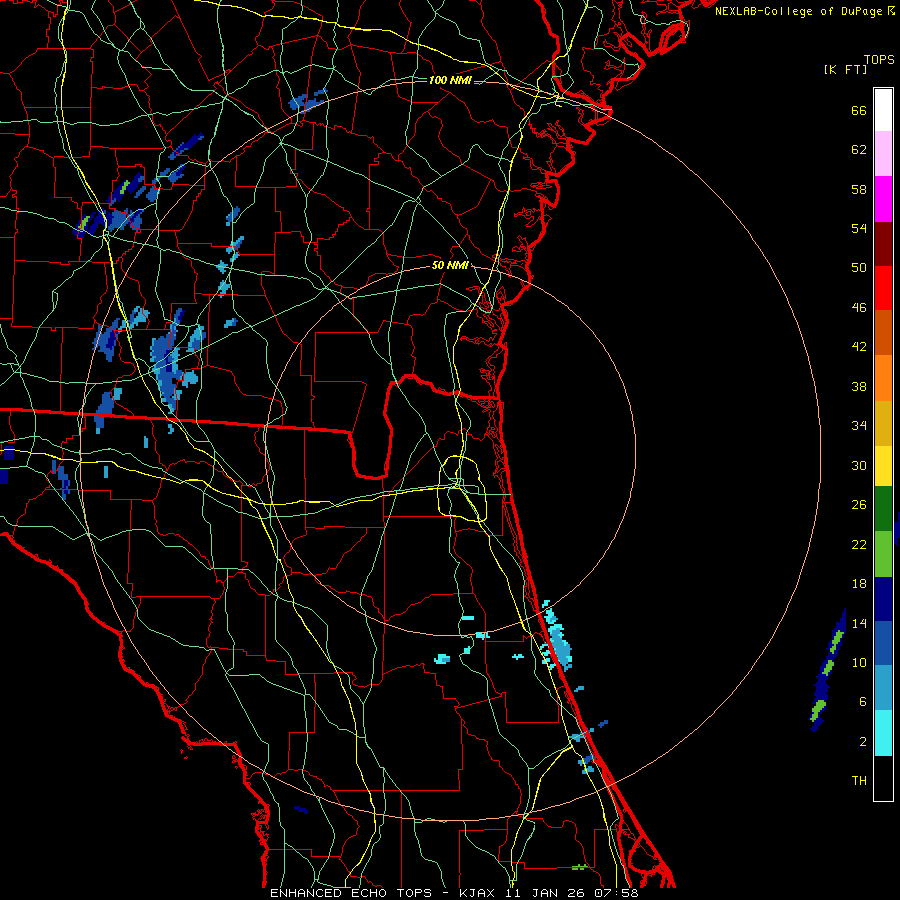Viewport: 900px width, 900px height.
Task: Click the light sky-blue legend swatch
Action: coord(883,688)
